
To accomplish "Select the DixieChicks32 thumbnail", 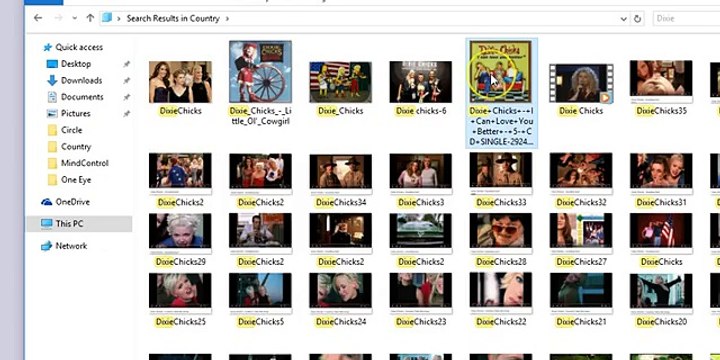I will coord(581,173).
